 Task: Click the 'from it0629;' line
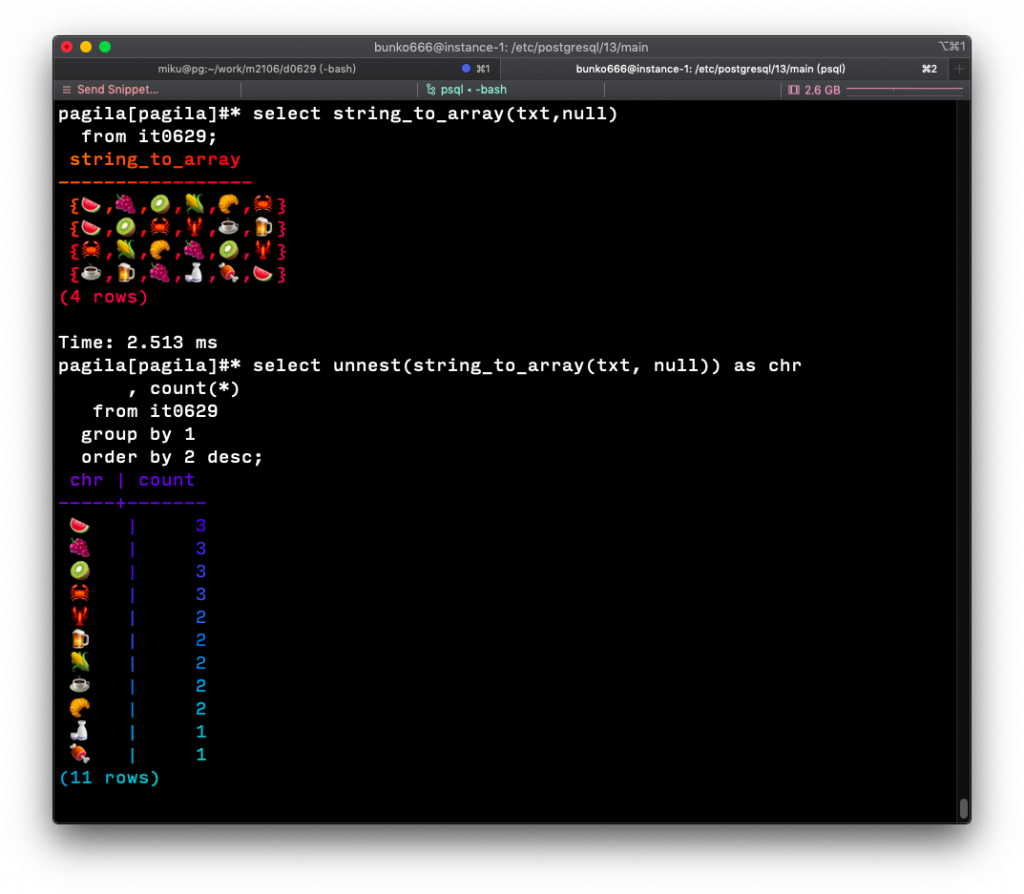(149, 136)
